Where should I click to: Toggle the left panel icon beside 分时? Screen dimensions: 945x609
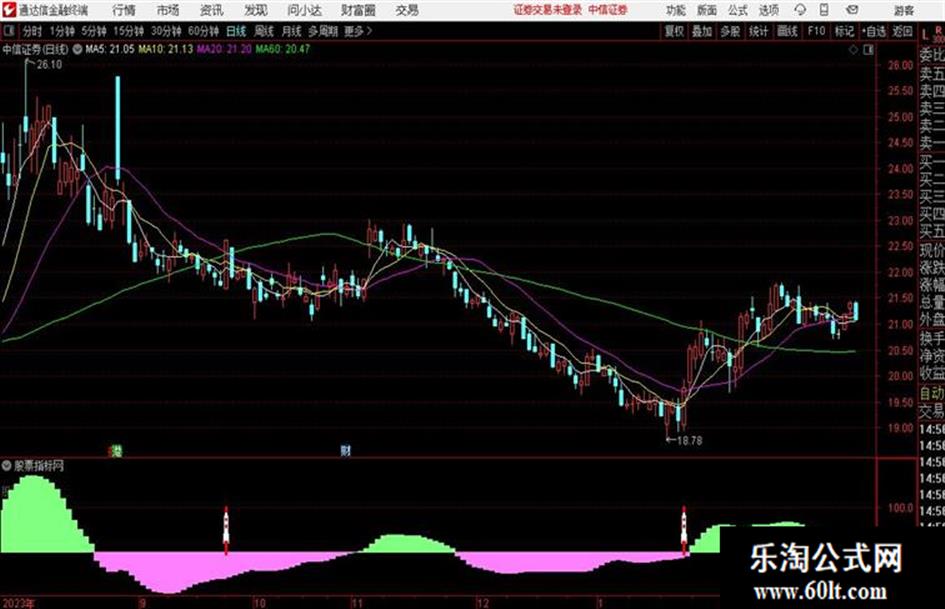pyautogui.click(x=8, y=31)
